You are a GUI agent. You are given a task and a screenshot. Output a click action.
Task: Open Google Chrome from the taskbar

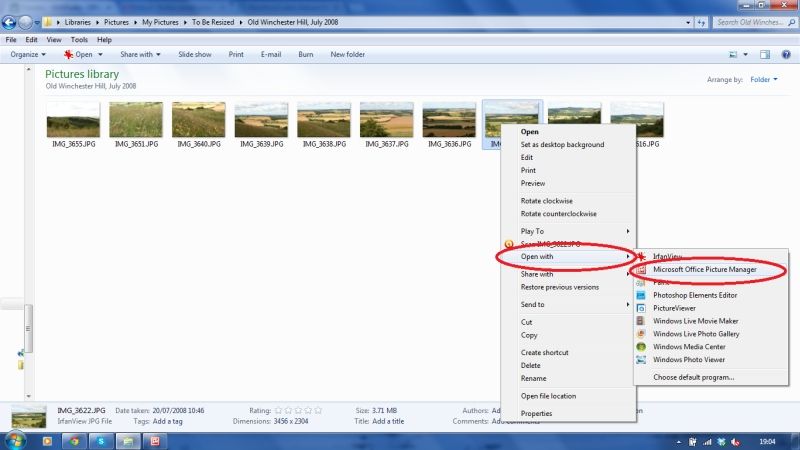74,441
